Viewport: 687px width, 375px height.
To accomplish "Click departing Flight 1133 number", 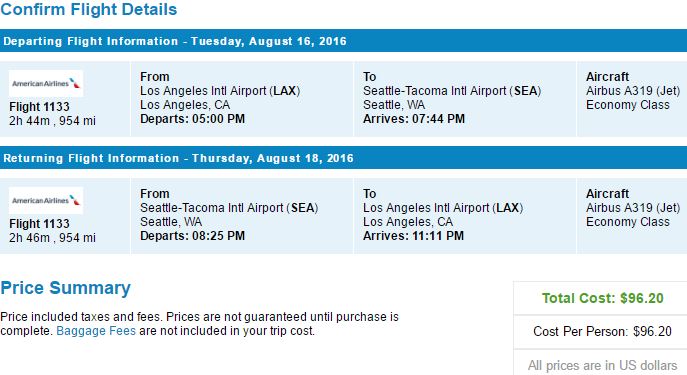I will tap(39, 106).
